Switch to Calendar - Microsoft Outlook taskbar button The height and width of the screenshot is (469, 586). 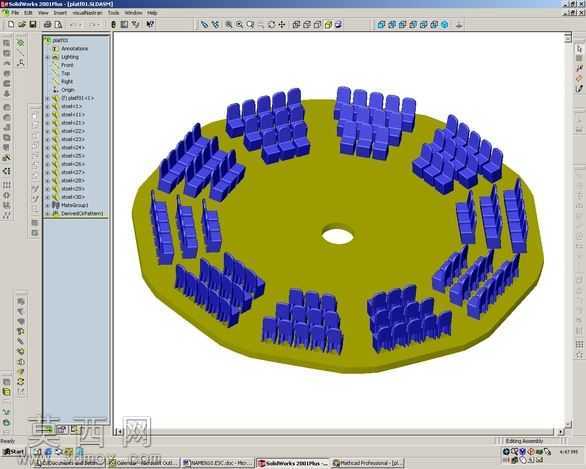(144, 463)
